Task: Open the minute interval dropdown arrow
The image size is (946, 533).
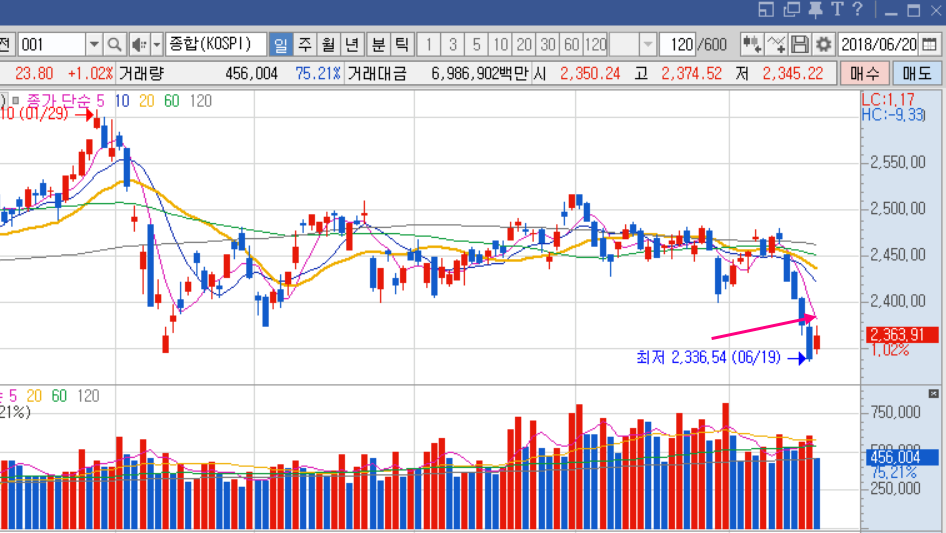Action: [x=647, y=45]
